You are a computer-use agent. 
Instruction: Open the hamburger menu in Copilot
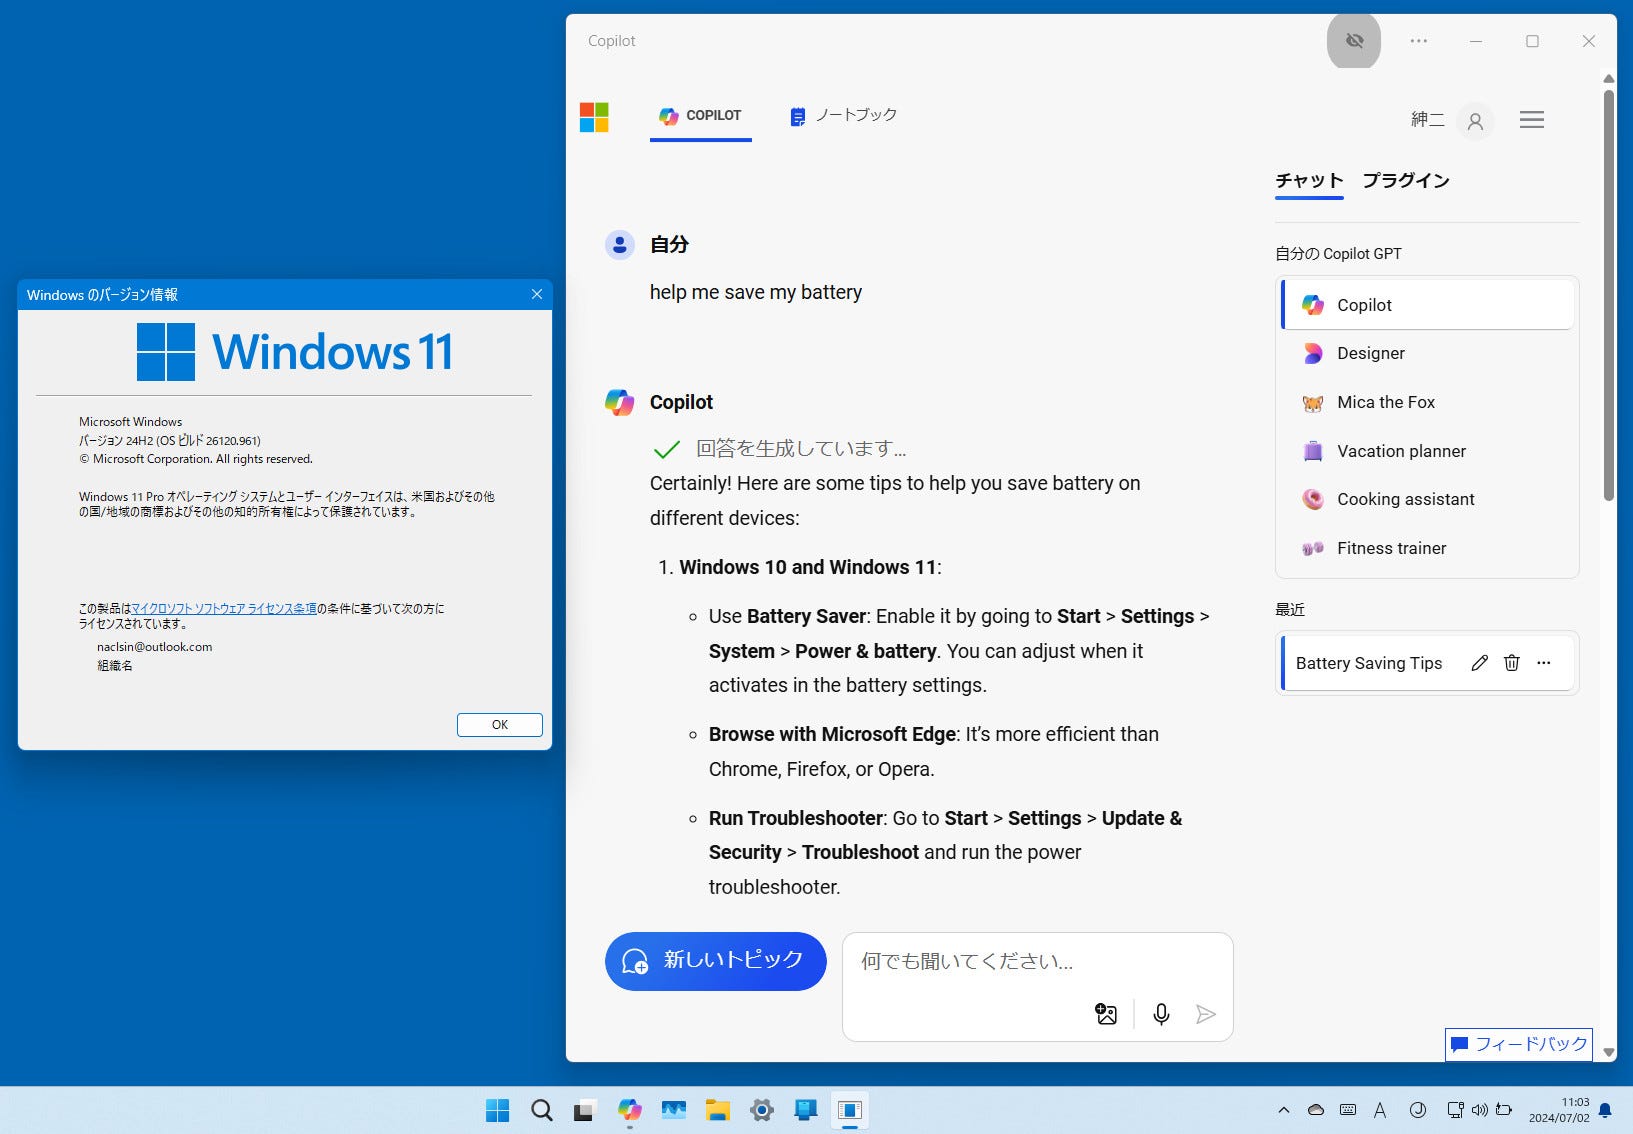(1531, 120)
